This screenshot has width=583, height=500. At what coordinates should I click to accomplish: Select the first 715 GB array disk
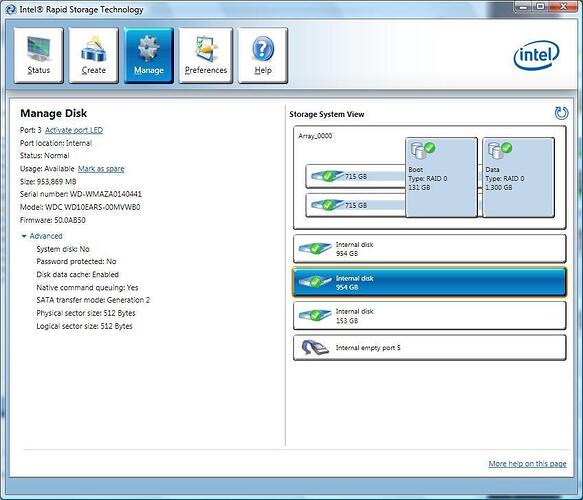[355, 176]
